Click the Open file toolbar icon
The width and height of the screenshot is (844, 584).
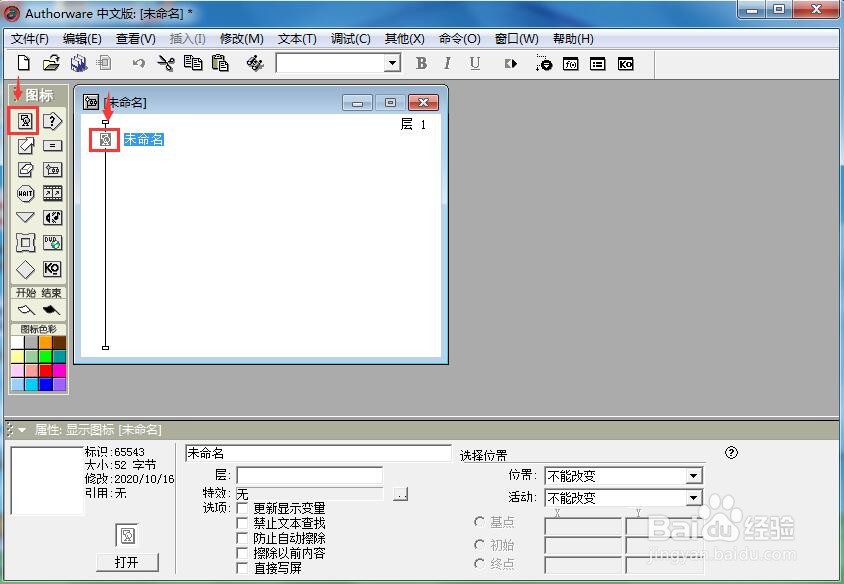pos(51,64)
